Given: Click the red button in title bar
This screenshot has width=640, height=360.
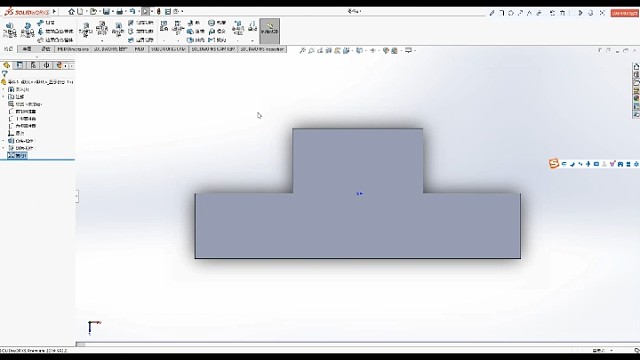Looking at the screenshot, I should [x=624, y=13].
